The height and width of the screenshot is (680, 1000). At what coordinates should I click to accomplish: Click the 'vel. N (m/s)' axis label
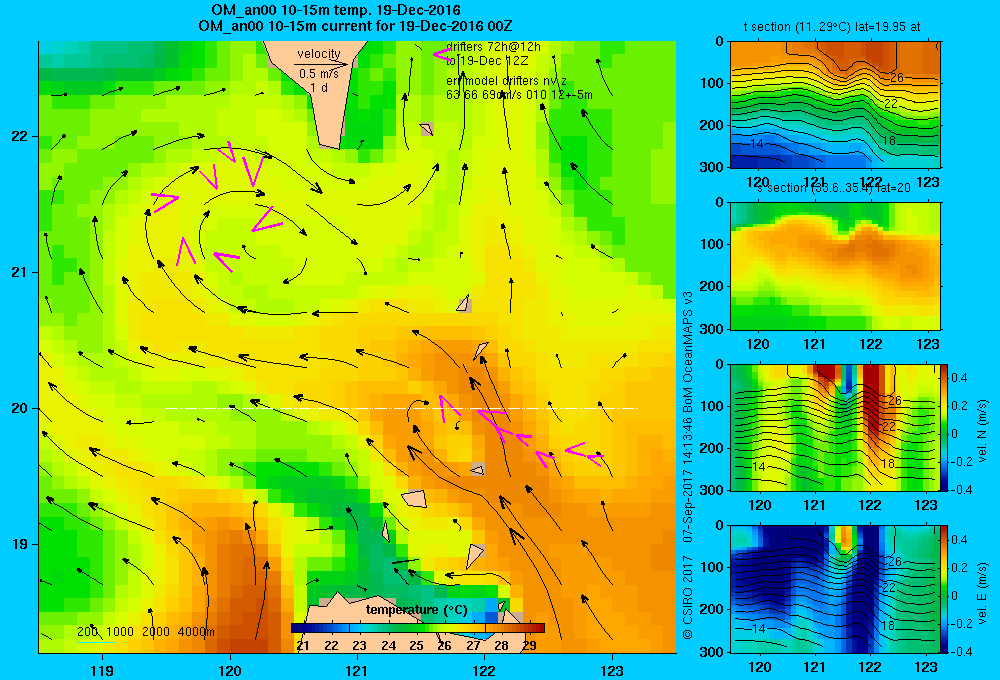[x=983, y=431]
